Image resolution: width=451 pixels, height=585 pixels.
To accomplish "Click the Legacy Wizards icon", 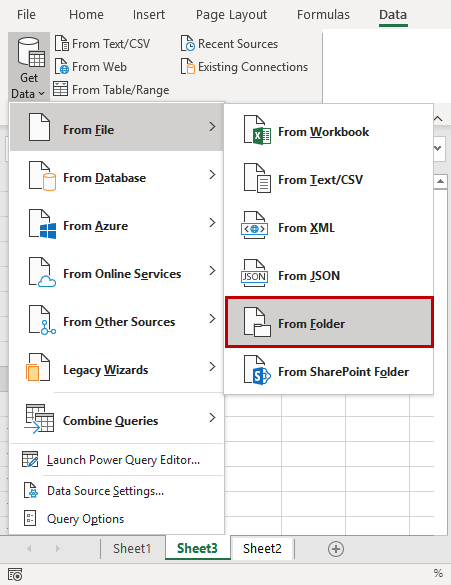I will [38, 367].
